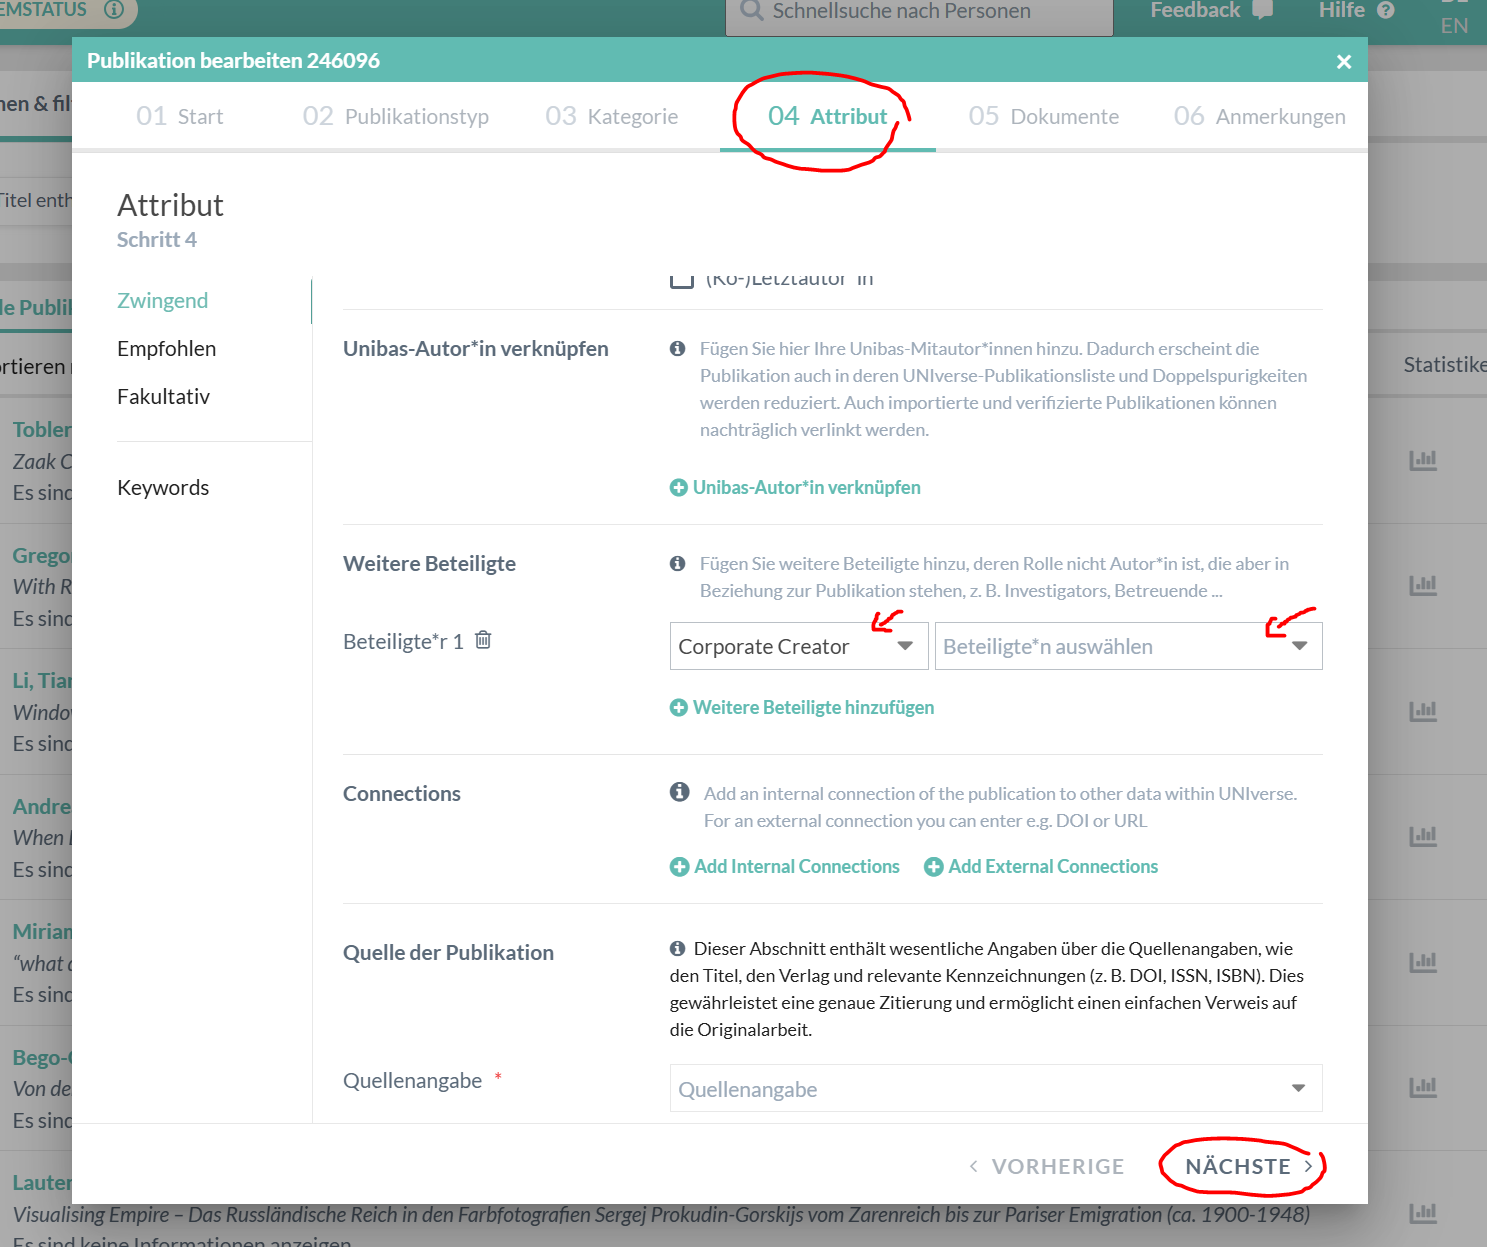This screenshot has height=1247, width=1487.
Task: Click Add Internal Connections link
Action: click(x=796, y=866)
